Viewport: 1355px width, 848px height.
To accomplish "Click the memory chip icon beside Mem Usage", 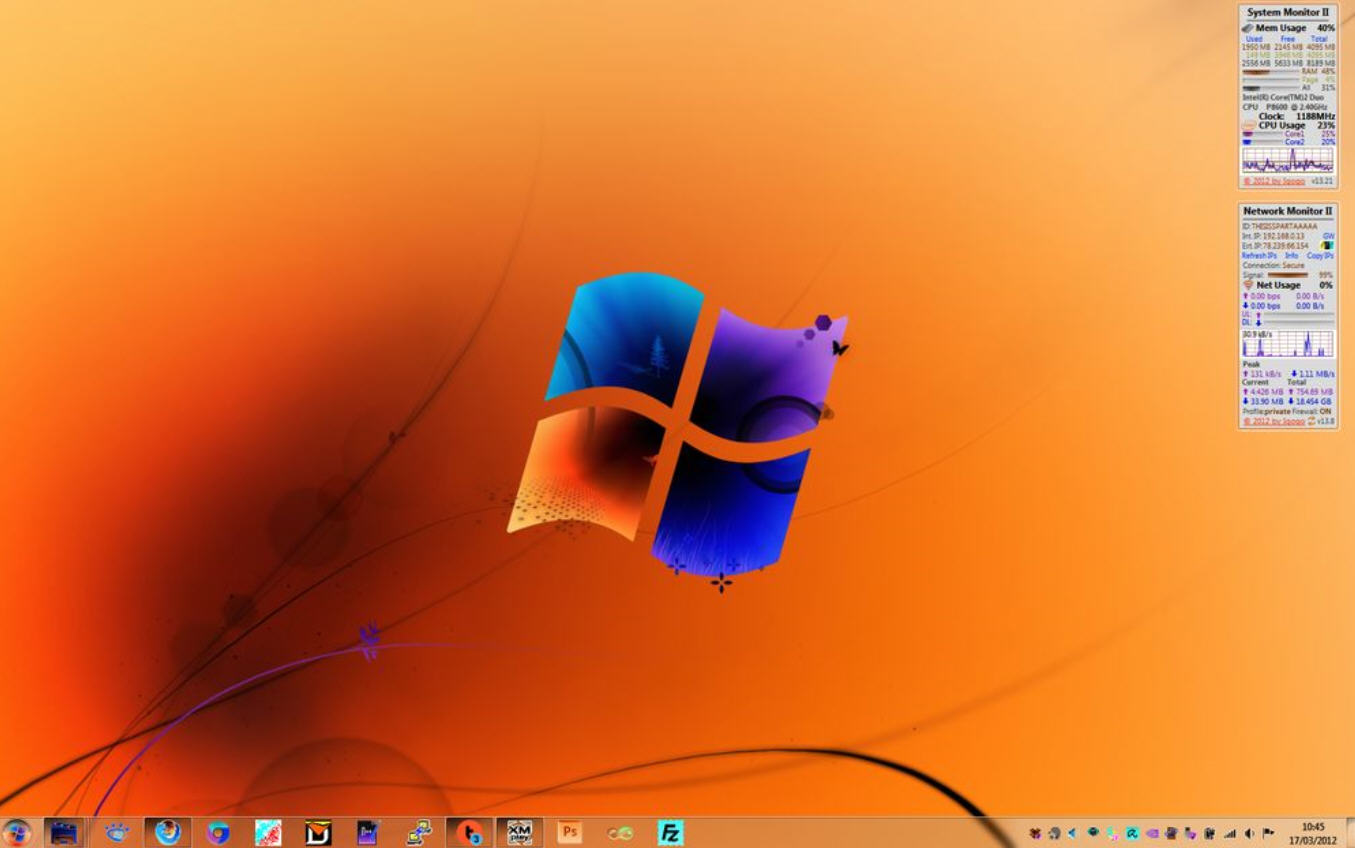I will (1248, 28).
